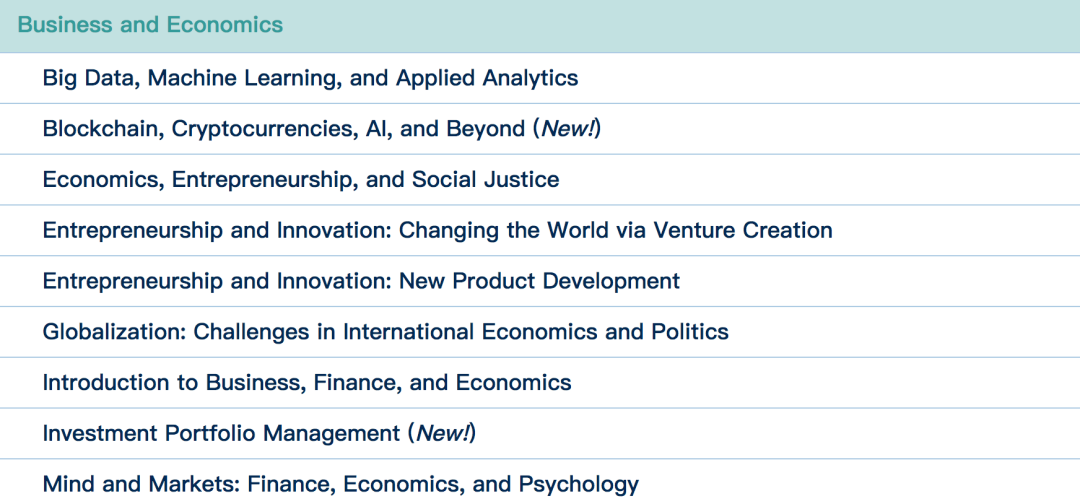Pick the Social Justice economics course
This screenshot has width=1080, height=504.
485,180
